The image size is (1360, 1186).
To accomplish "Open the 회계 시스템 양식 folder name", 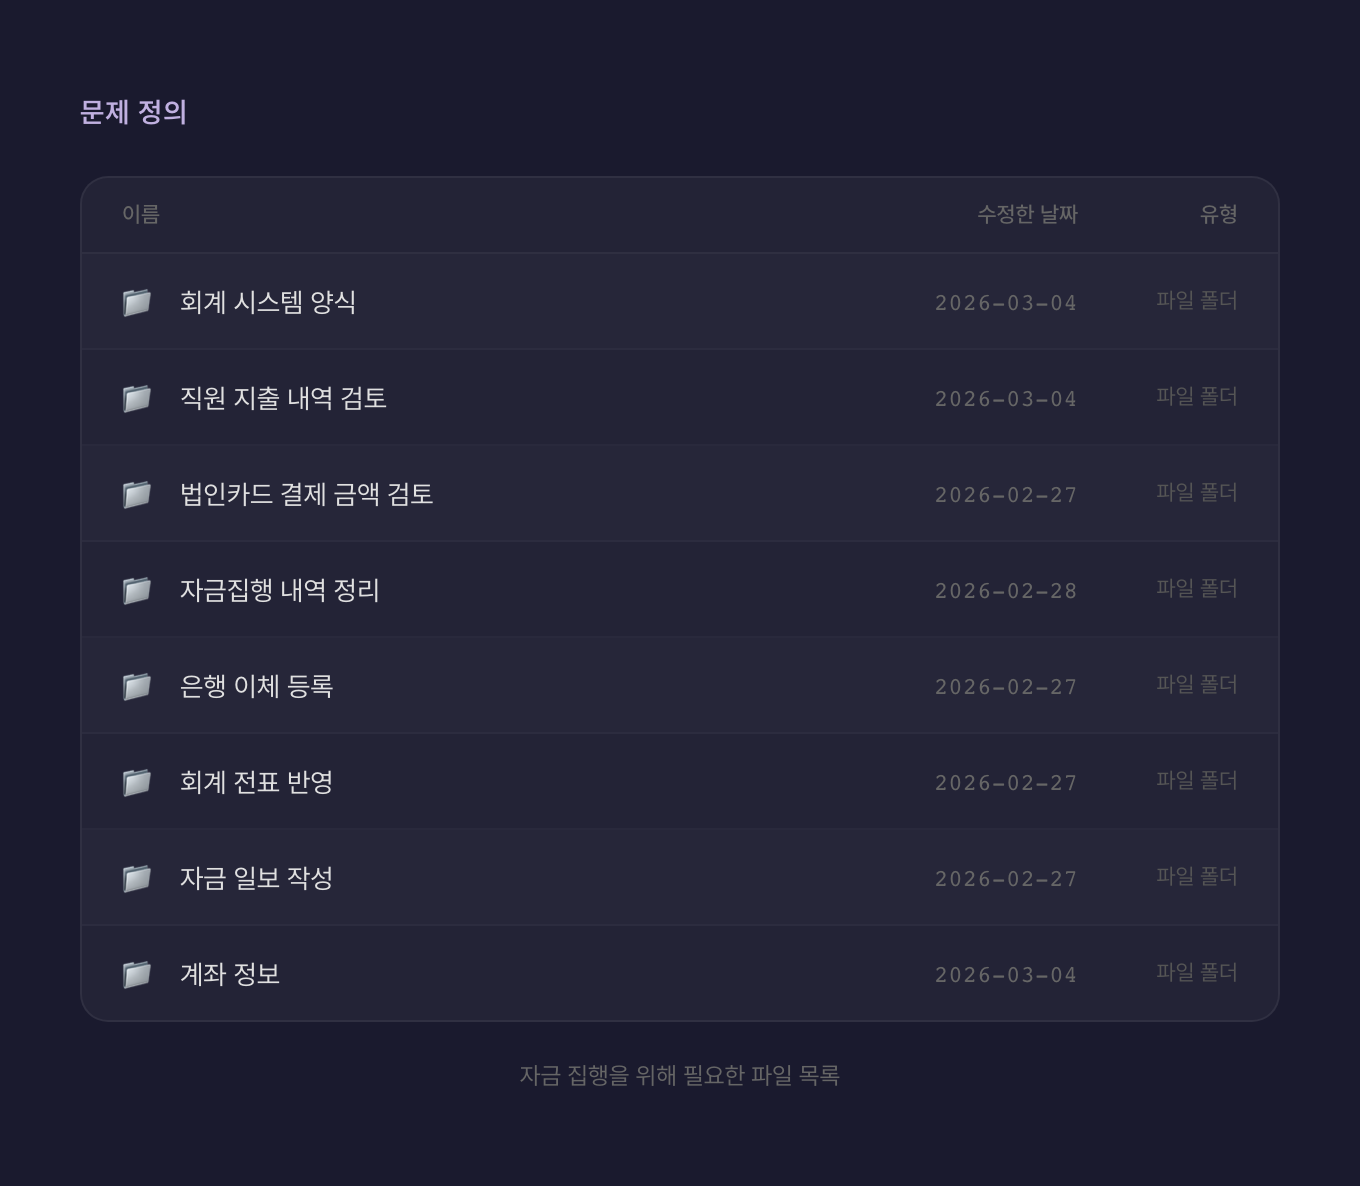I will pyautogui.click(x=268, y=302).
